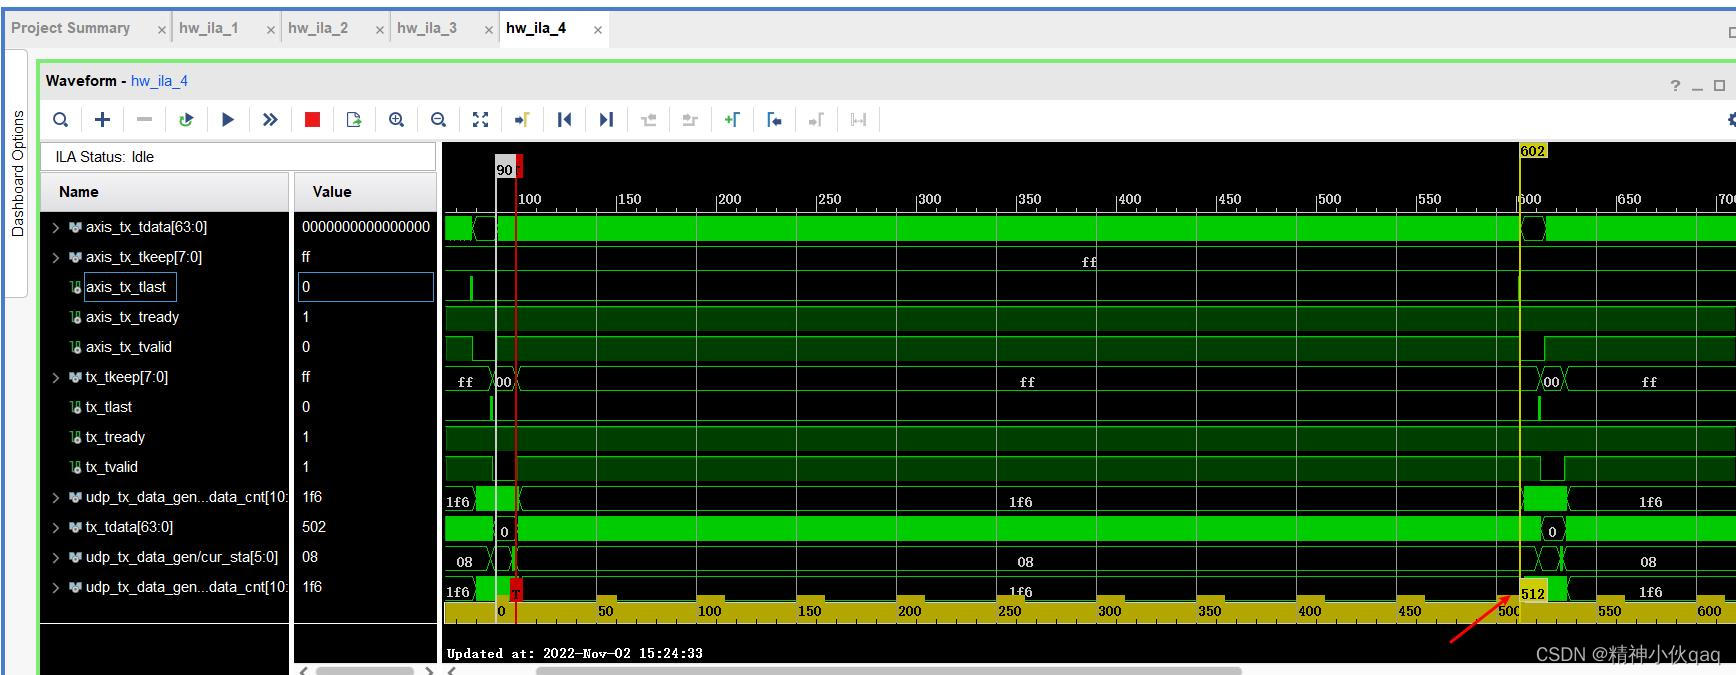Close the hw_ila_2 tab
The height and width of the screenshot is (675, 1736).
380,30
